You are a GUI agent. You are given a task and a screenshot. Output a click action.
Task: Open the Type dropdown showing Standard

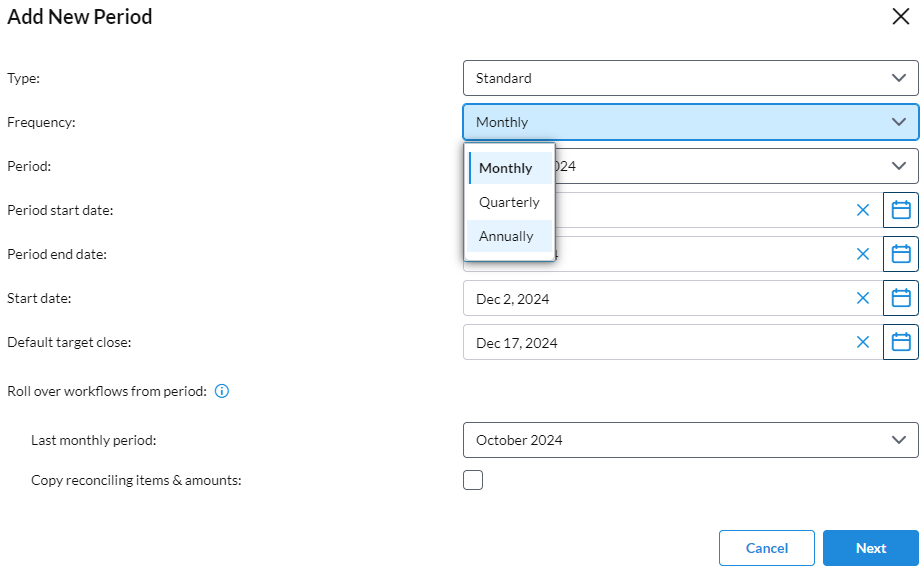691,78
